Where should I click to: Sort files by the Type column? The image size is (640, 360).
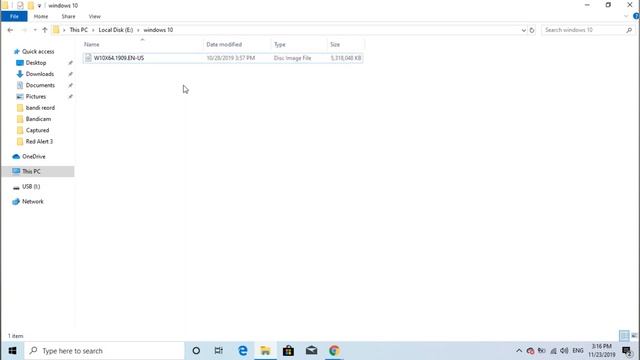coord(280,44)
